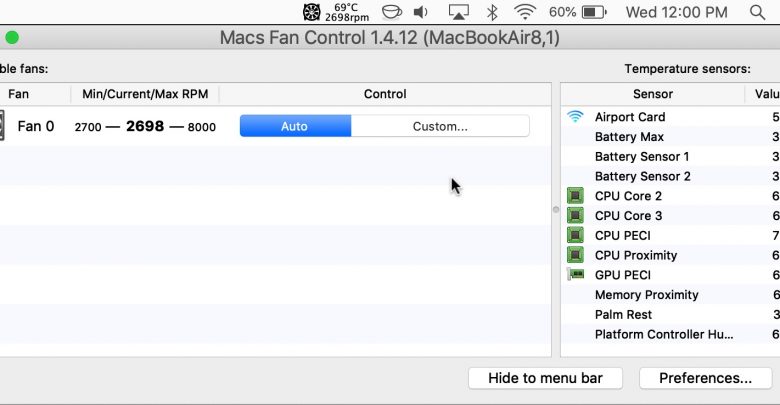Click the Sensor column header
This screenshot has width=780, height=405.
coord(653,94)
